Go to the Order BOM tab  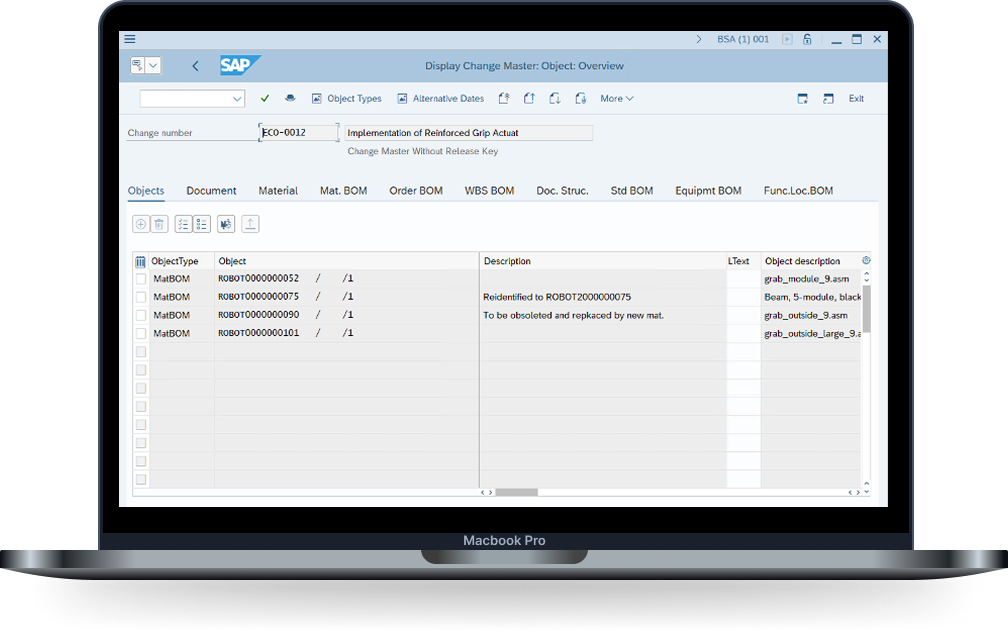coord(416,191)
